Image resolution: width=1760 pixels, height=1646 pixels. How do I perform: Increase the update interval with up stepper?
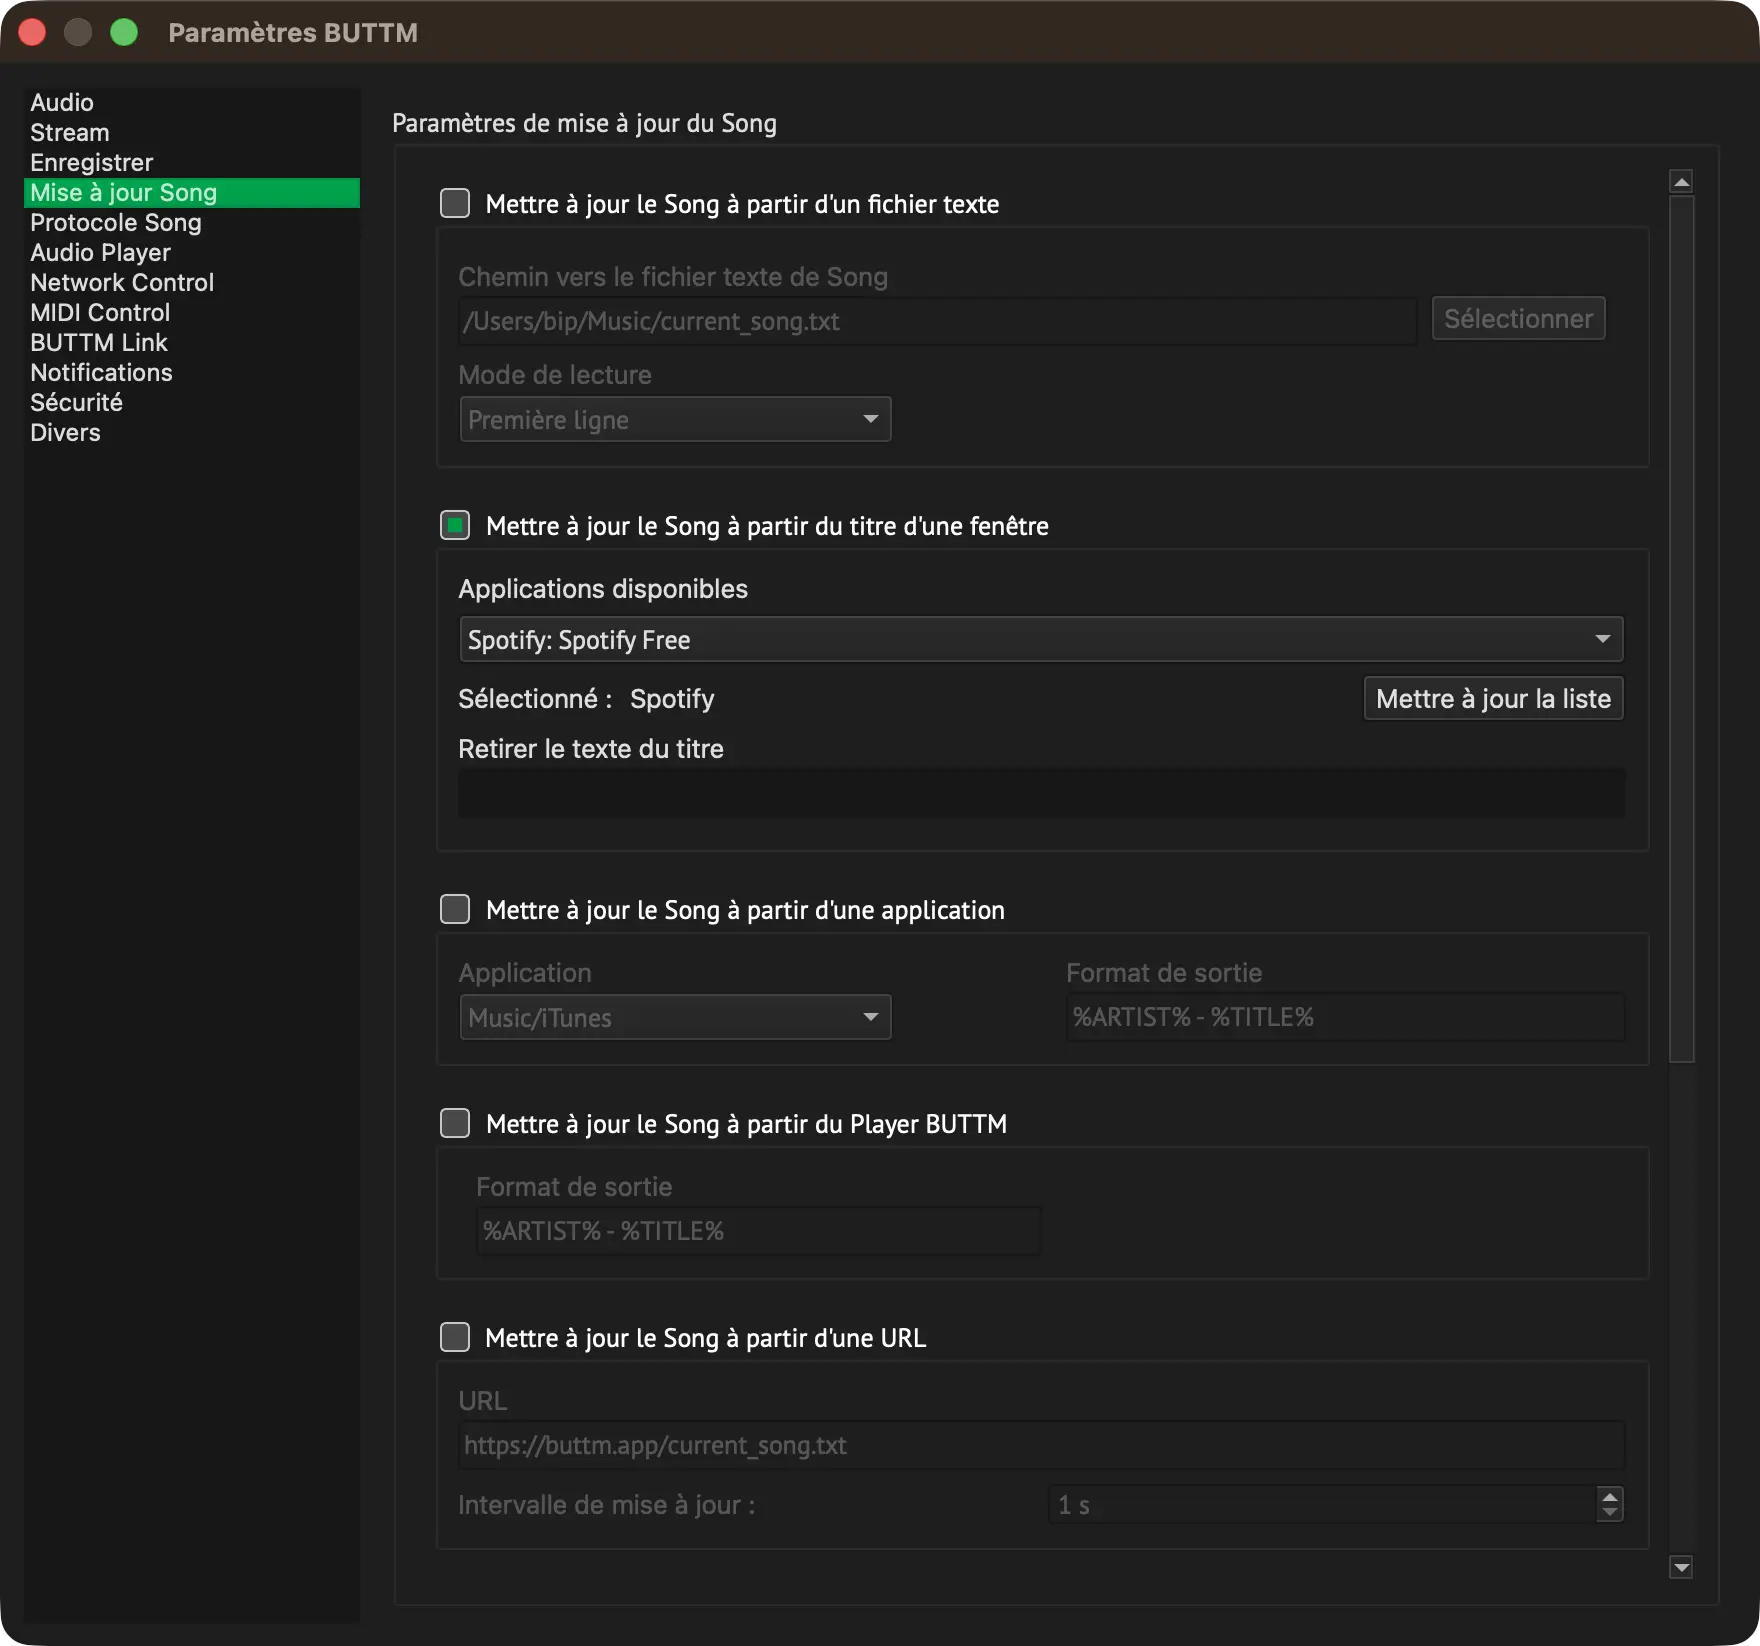coord(1610,1496)
